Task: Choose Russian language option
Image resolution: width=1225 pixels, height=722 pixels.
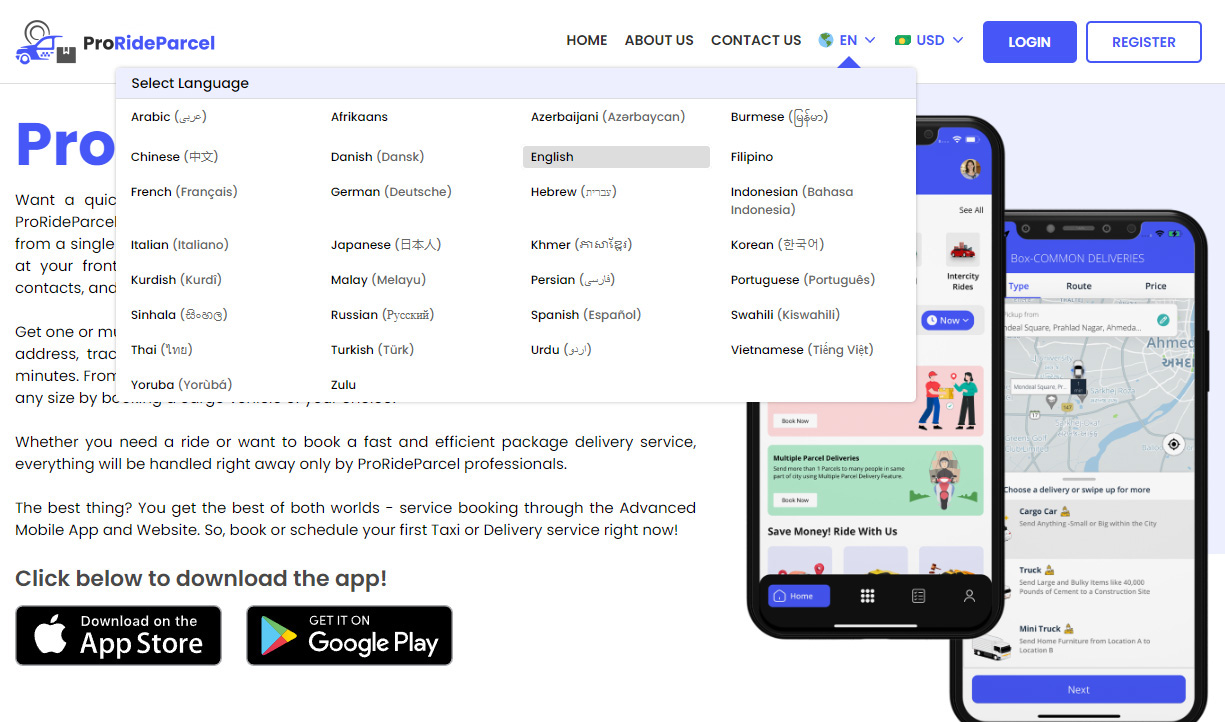Action: point(382,315)
